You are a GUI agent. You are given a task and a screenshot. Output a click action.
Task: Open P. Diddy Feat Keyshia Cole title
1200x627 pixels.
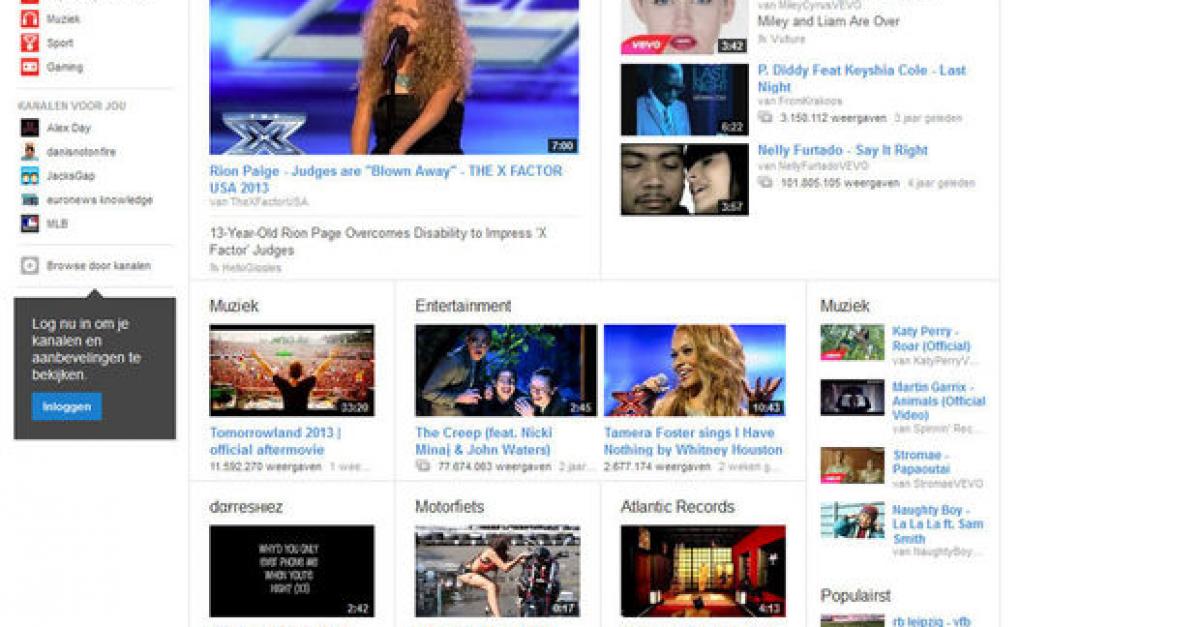[x=862, y=78]
